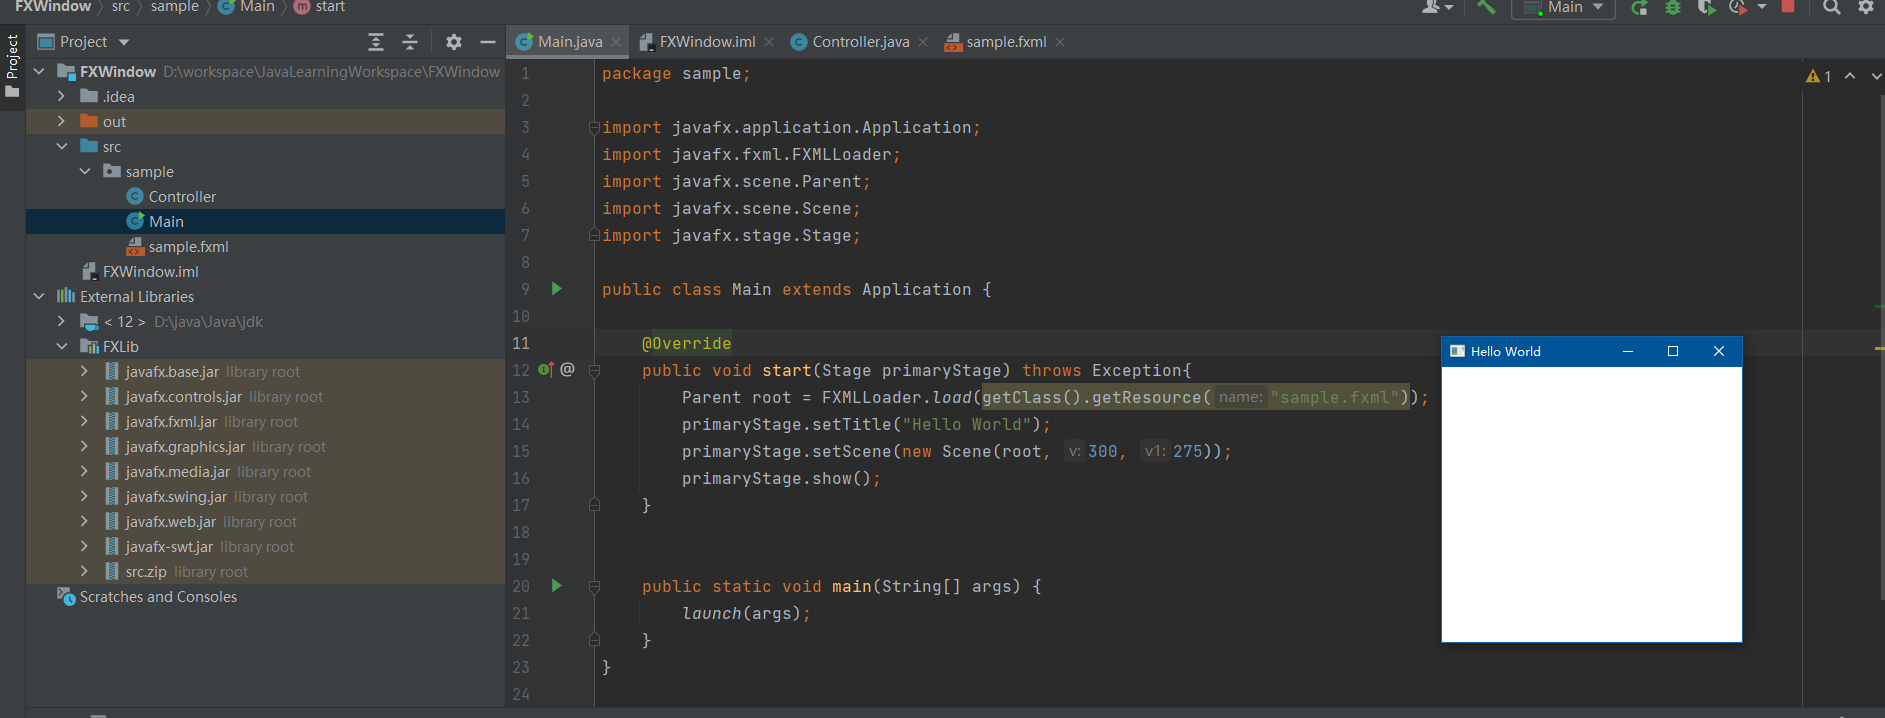
Task: Click the start method breadcrumb
Action: [319, 7]
